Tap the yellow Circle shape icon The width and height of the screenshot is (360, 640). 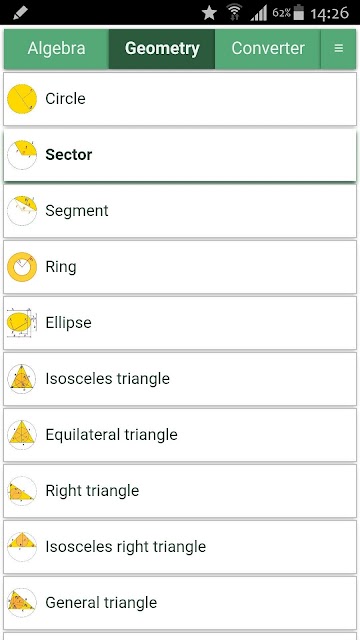click(22, 99)
